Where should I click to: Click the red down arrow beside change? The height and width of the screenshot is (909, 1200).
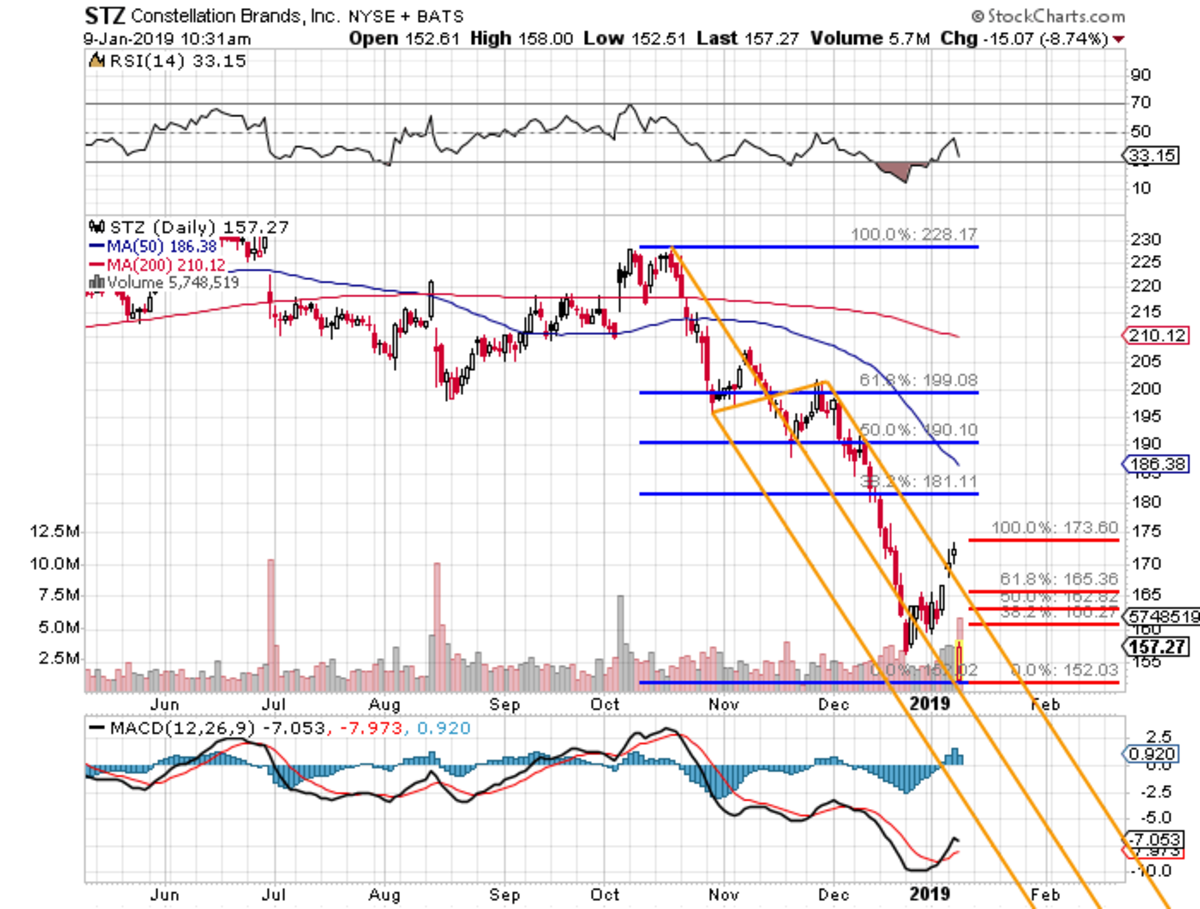[x=1117, y=38]
